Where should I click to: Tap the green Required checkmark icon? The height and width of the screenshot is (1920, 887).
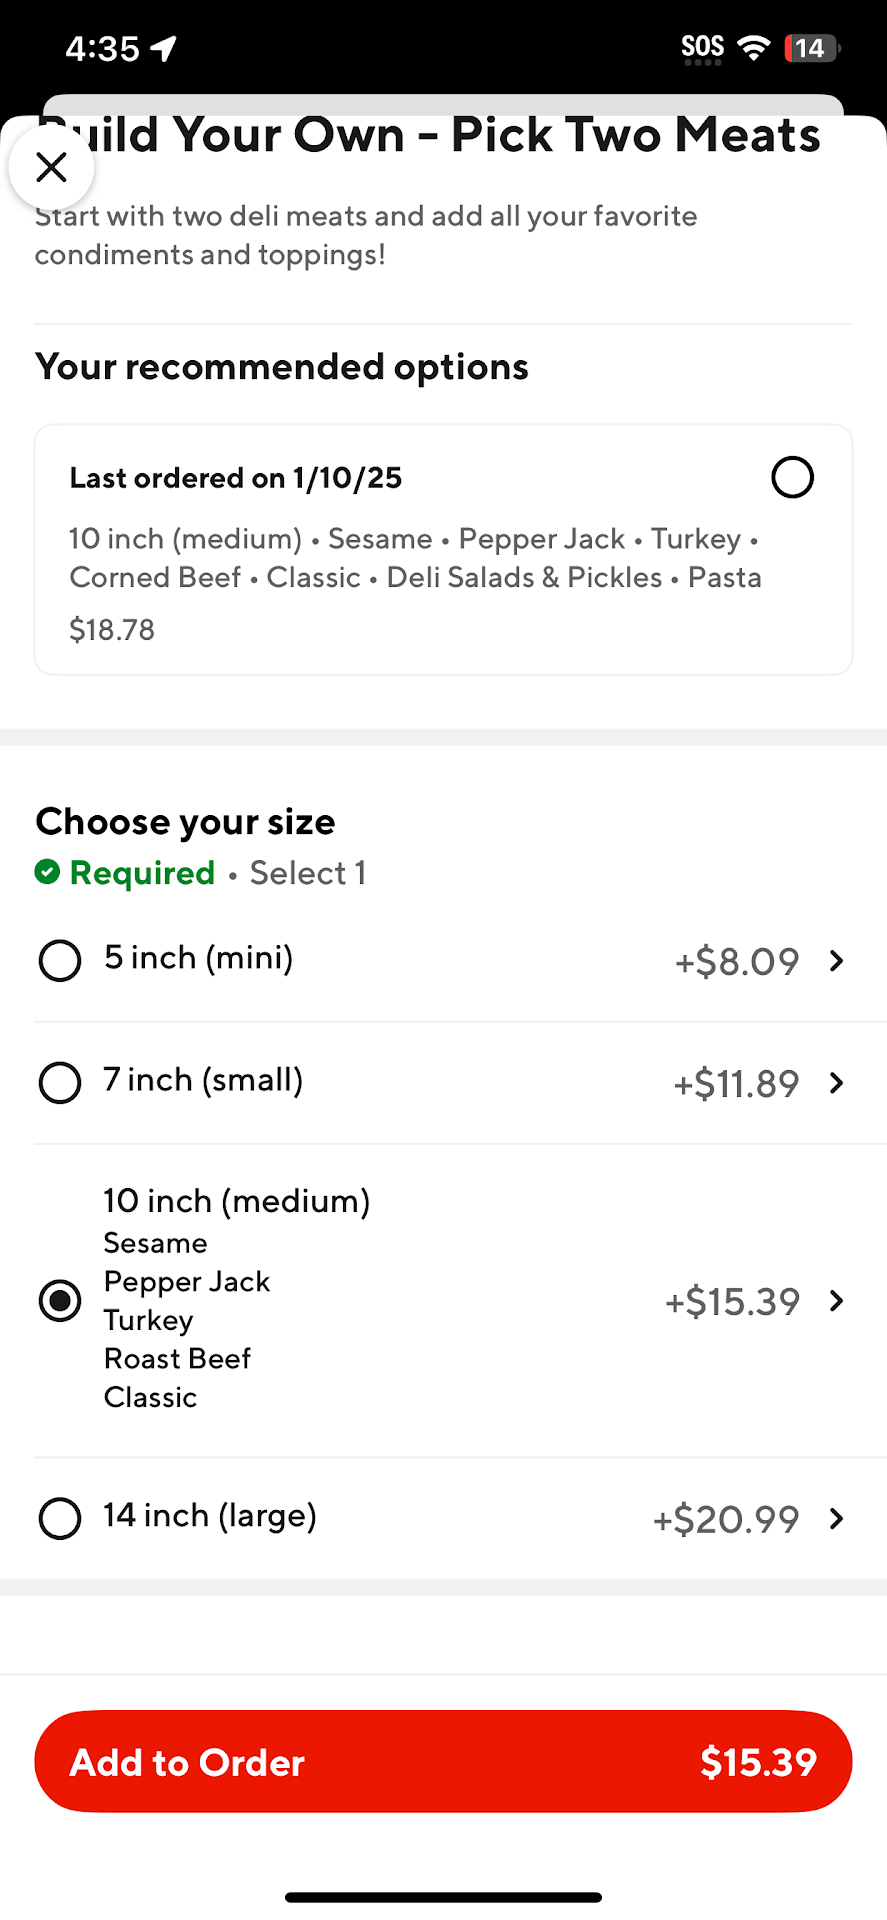point(47,872)
